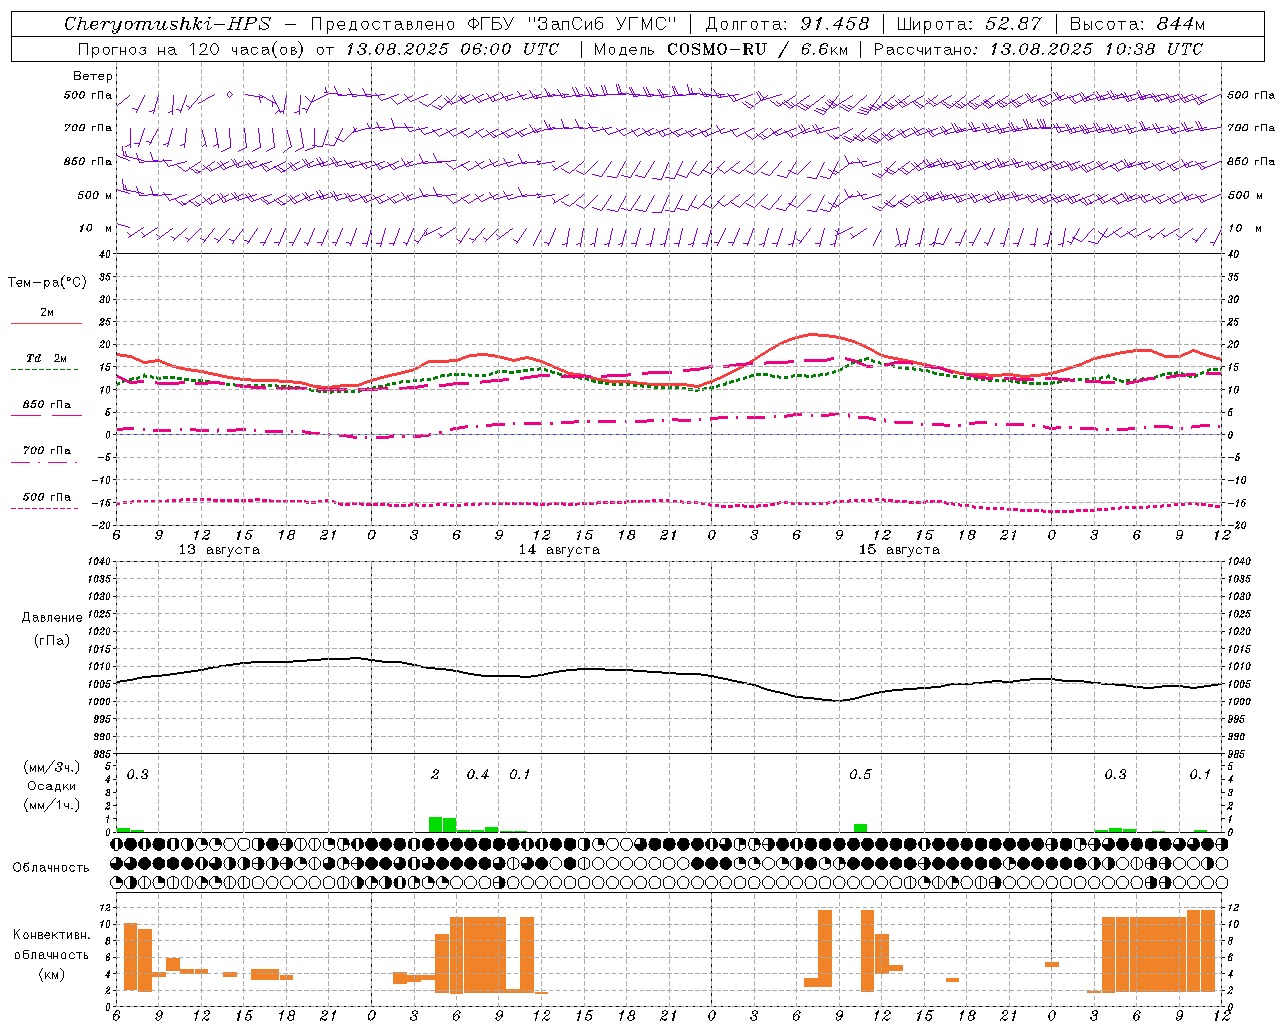The height and width of the screenshot is (1024, 1280).
Task: Click the 500 гПа dotted temperature legend entry
Action: (x=46, y=500)
